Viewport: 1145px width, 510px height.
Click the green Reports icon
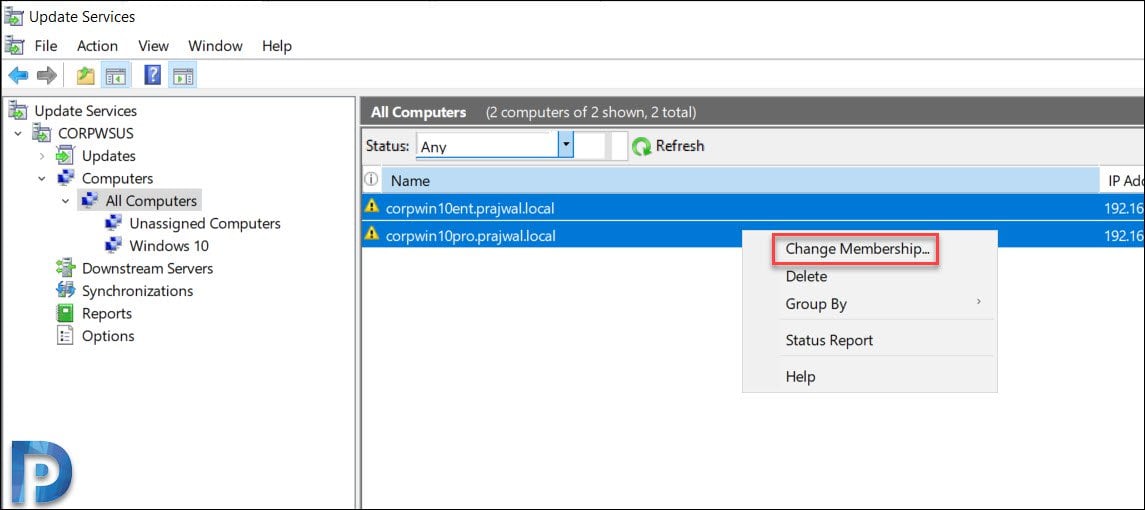(x=66, y=313)
